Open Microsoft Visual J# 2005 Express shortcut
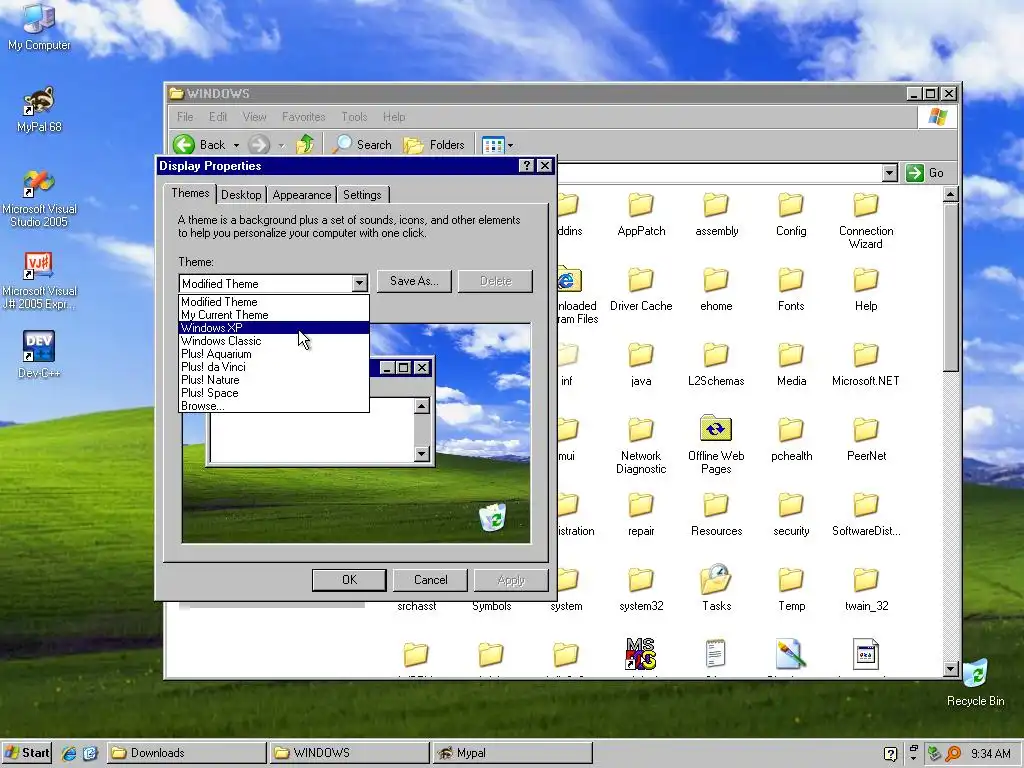Viewport: 1024px width, 768px height. click(x=39, y=280)
